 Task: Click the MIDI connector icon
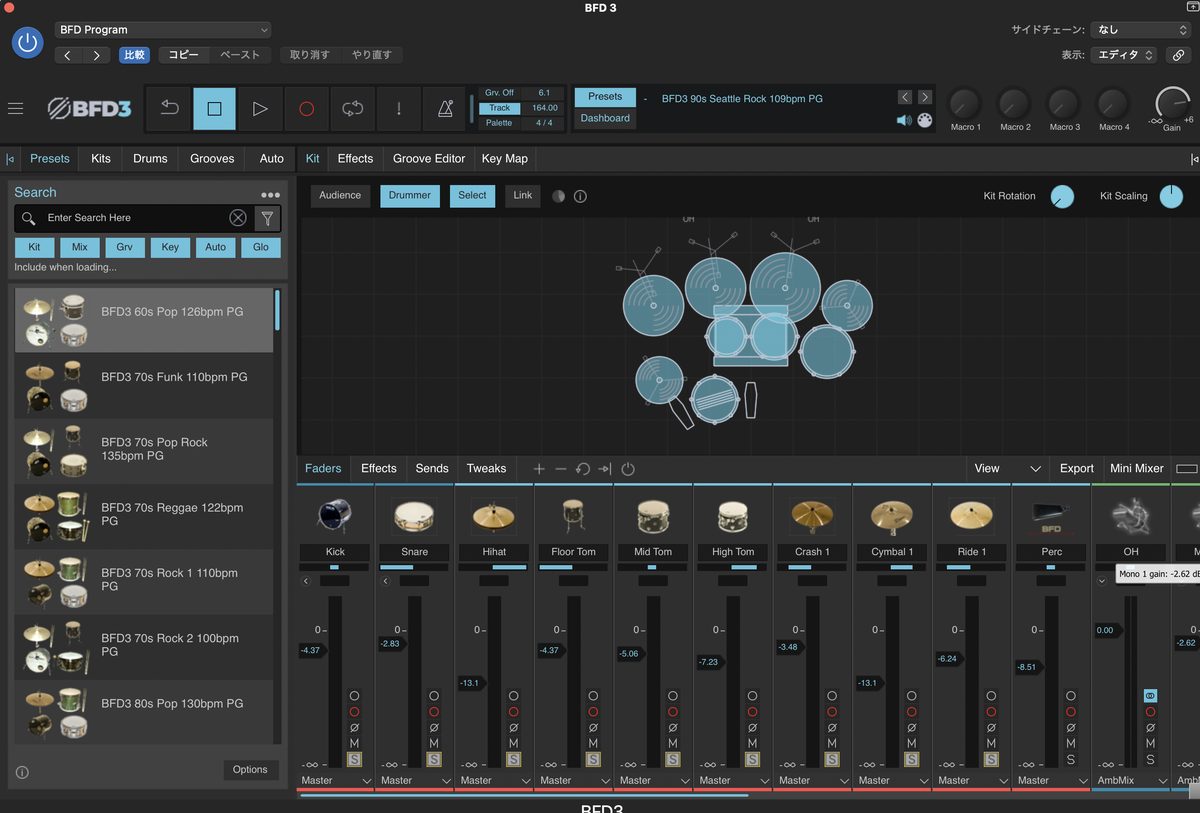[x=925, y=120]
